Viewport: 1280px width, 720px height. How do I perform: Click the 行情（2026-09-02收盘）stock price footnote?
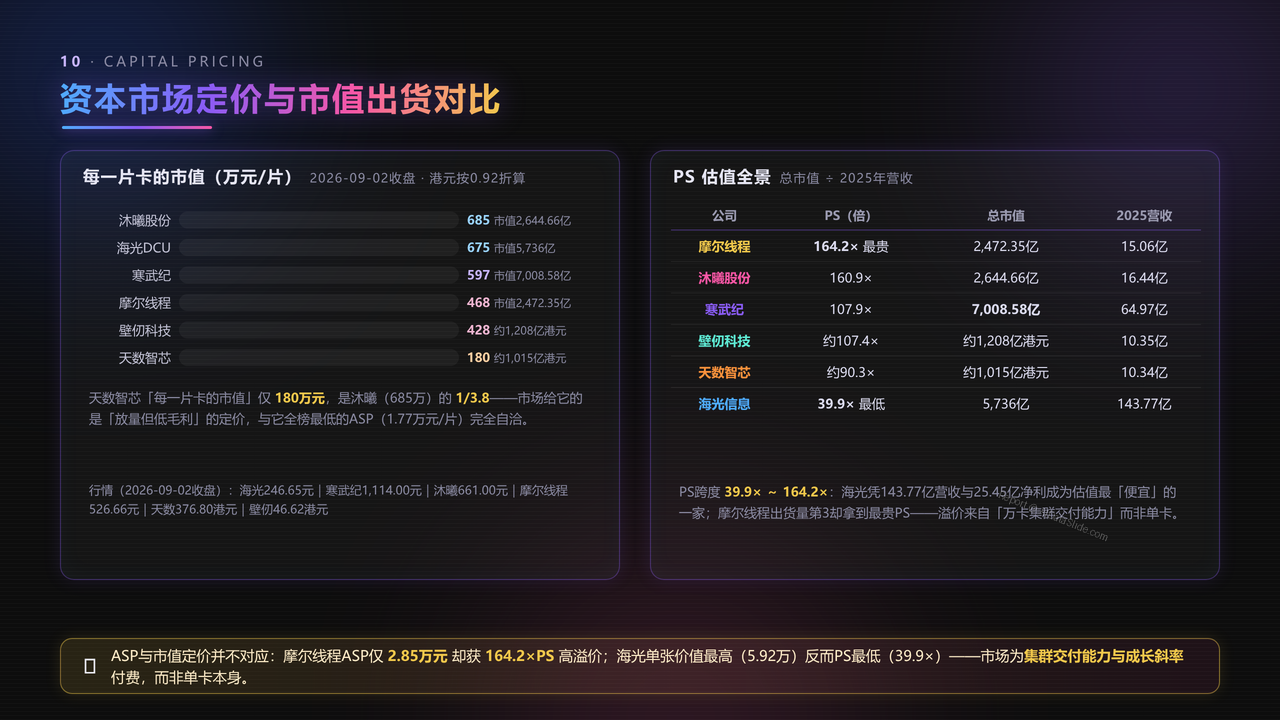328,500
